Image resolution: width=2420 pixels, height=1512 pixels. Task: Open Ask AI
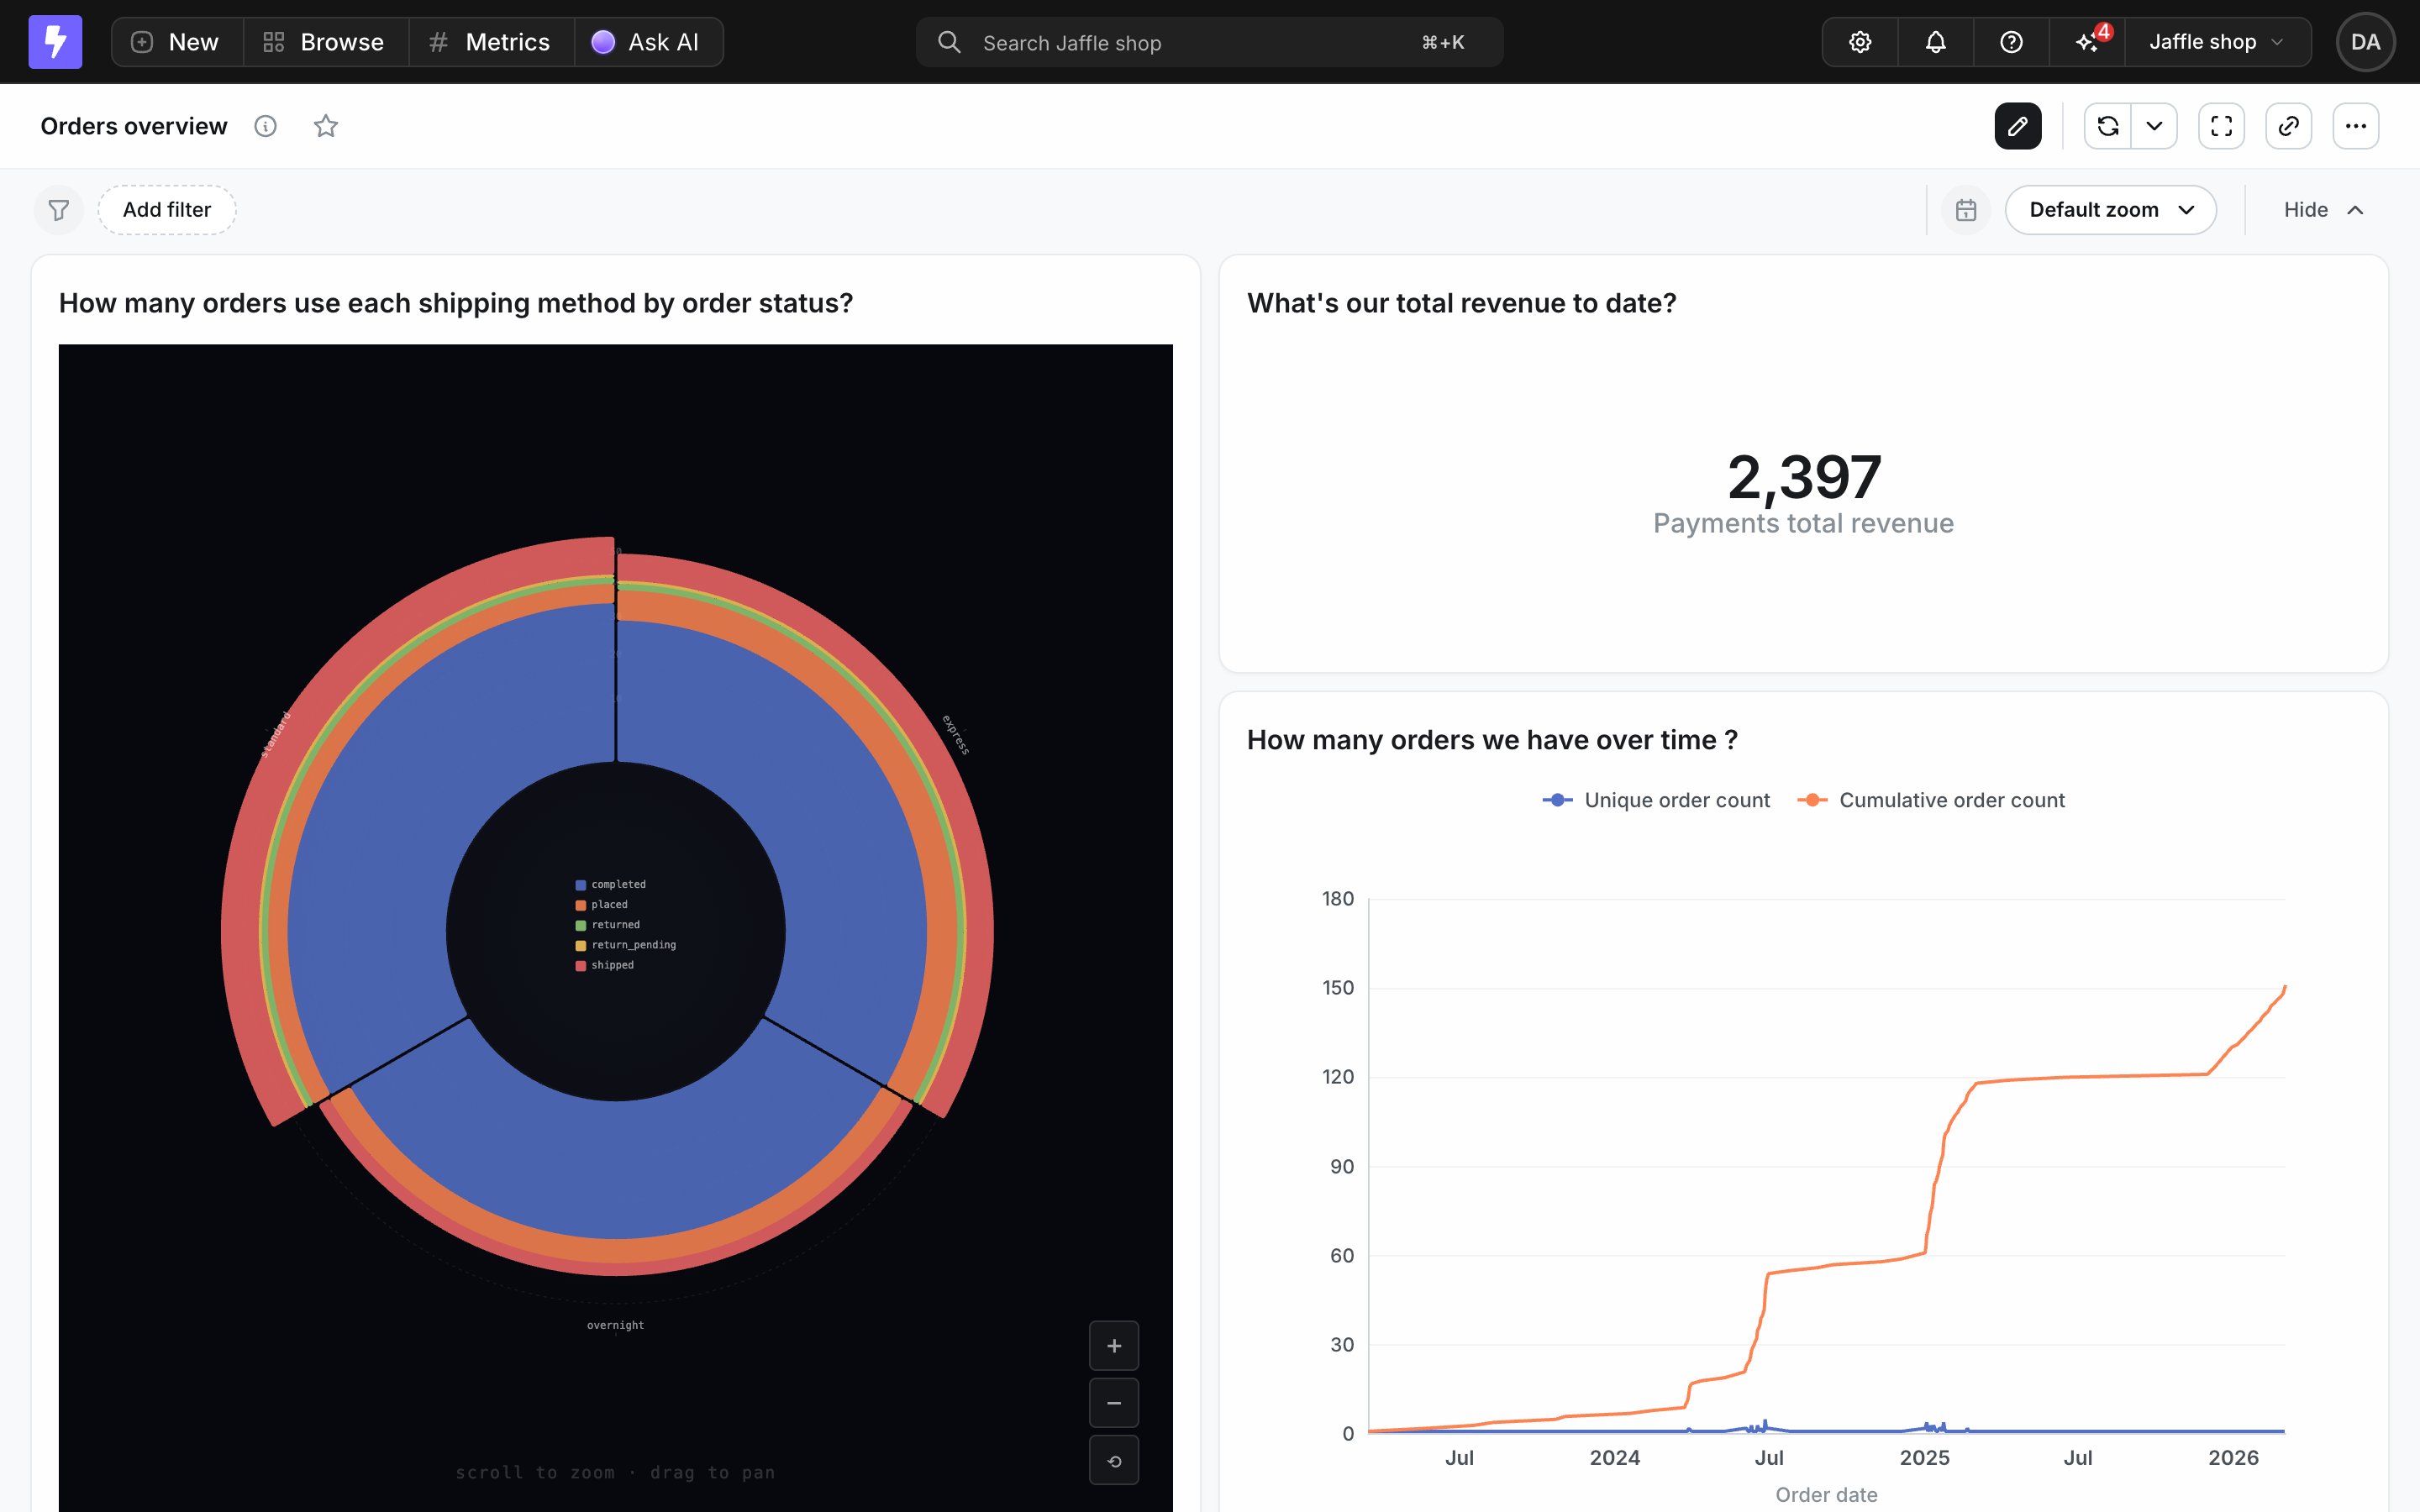648,42
